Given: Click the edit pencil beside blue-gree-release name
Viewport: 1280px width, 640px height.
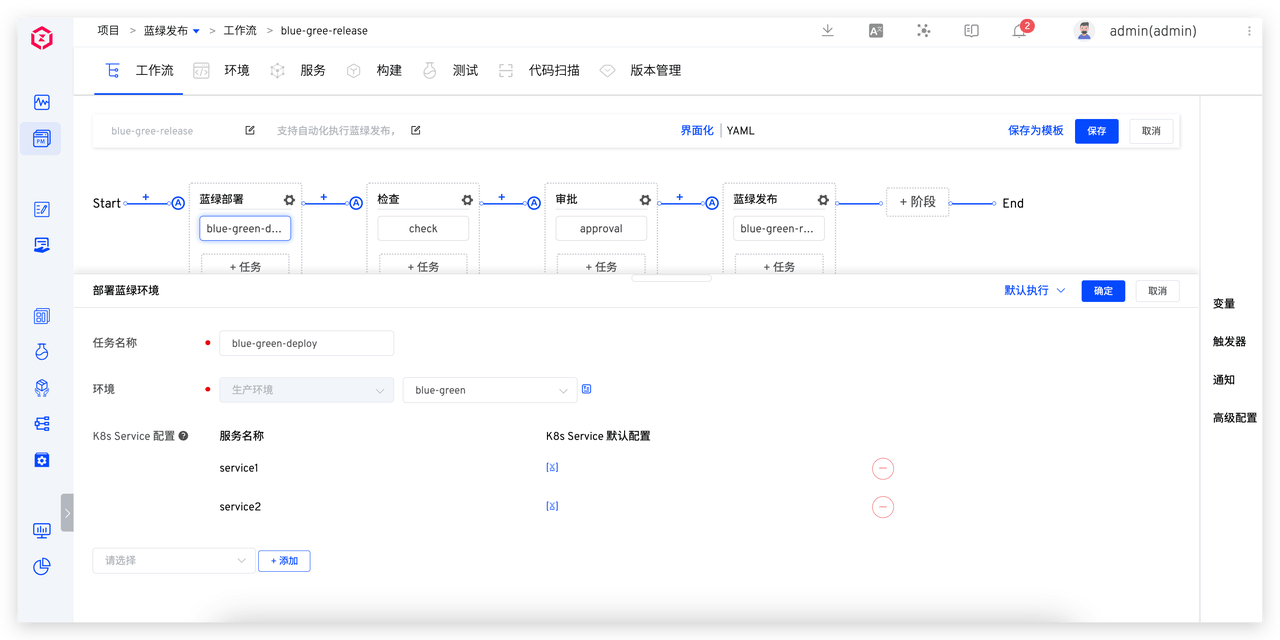Looking at the screenshot, I should click(248, 130).
